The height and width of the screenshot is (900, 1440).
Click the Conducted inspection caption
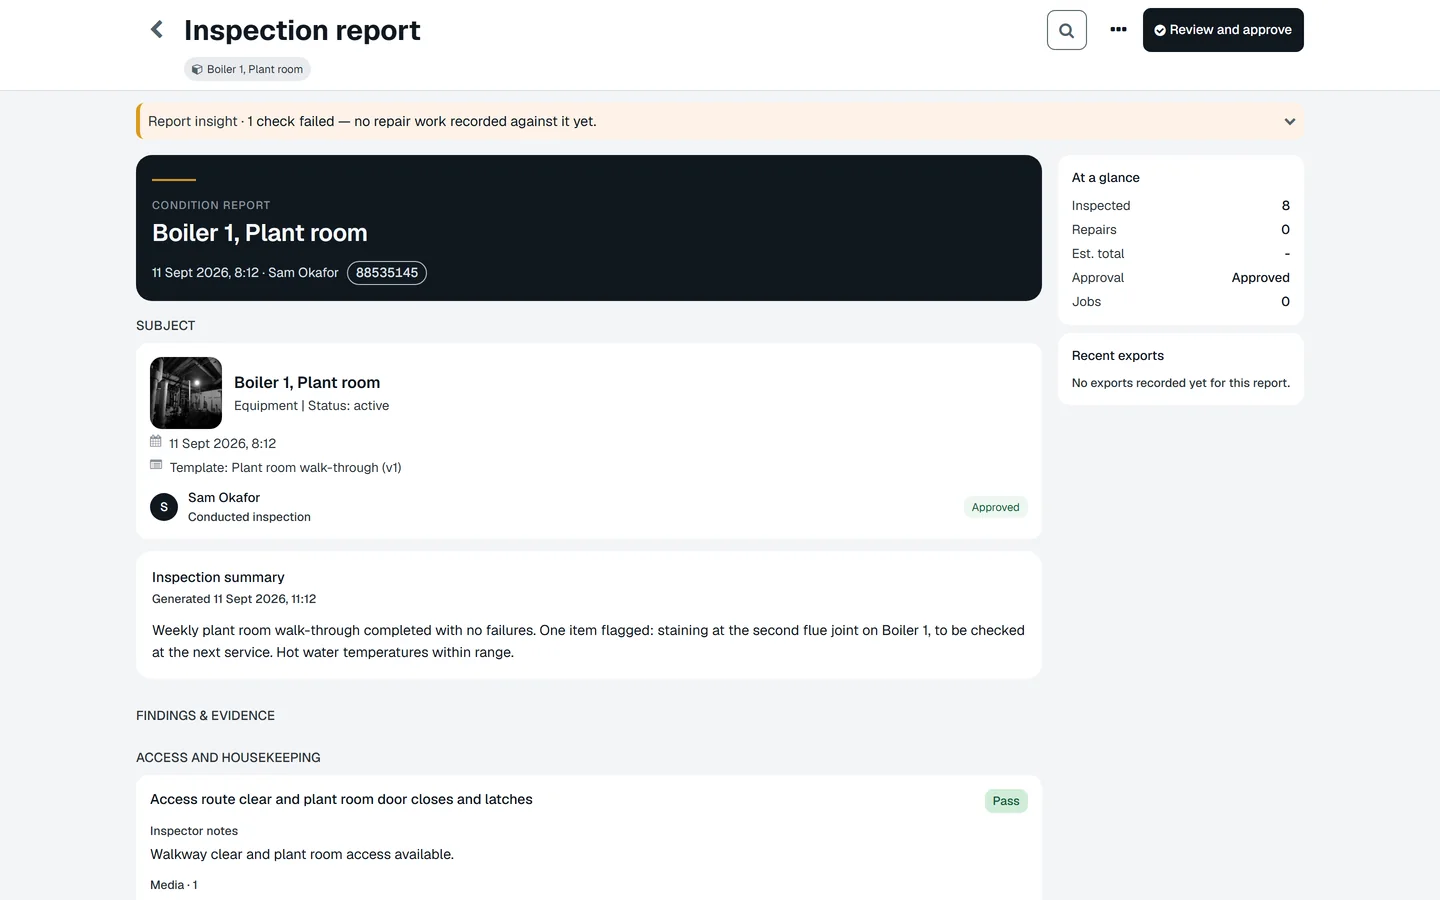[x=249, y=517]
